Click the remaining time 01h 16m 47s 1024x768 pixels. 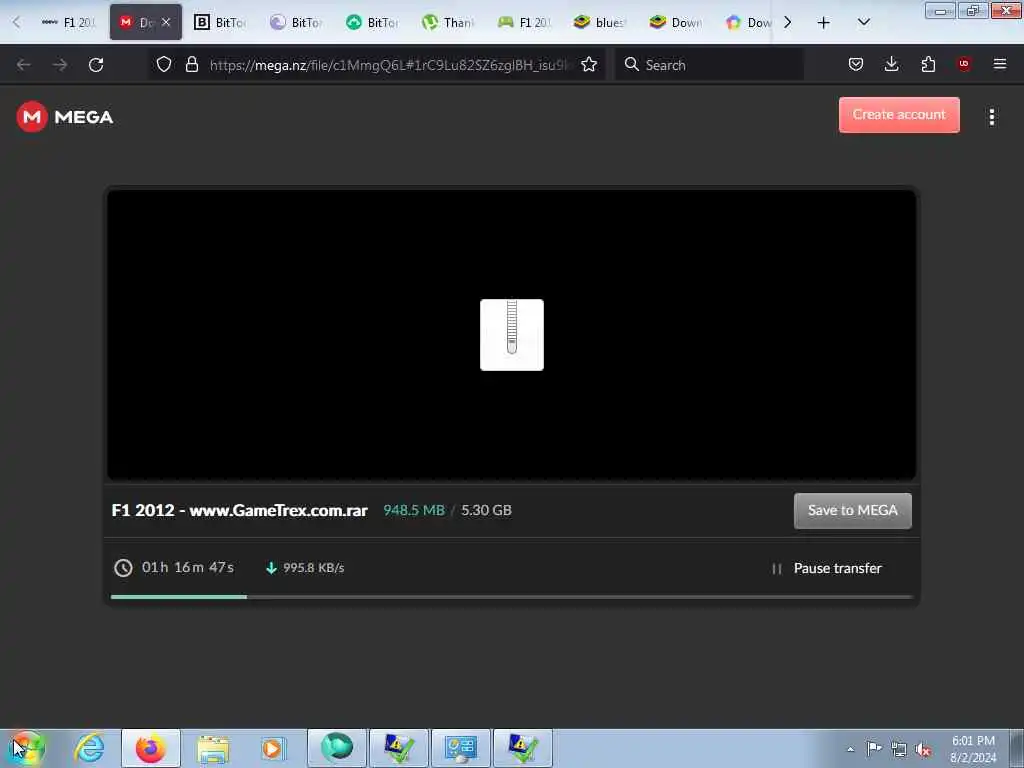[187, 568]
